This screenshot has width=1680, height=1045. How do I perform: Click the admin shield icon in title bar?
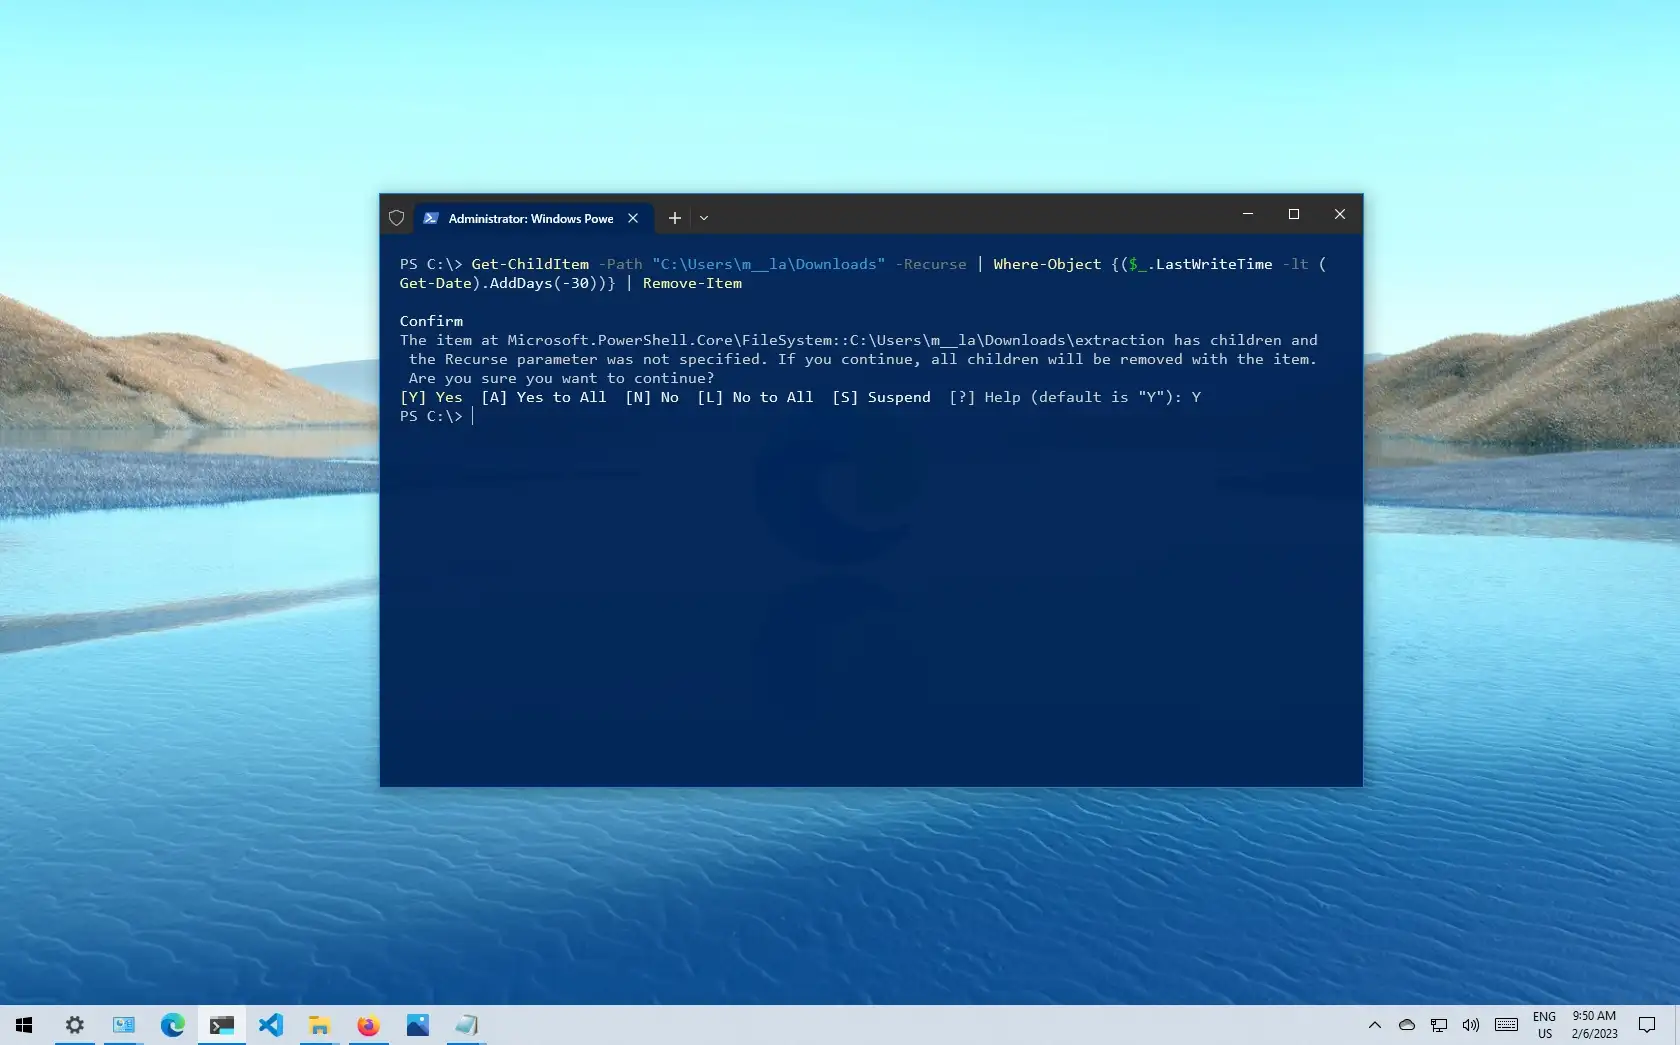click(x=396, y=218)
